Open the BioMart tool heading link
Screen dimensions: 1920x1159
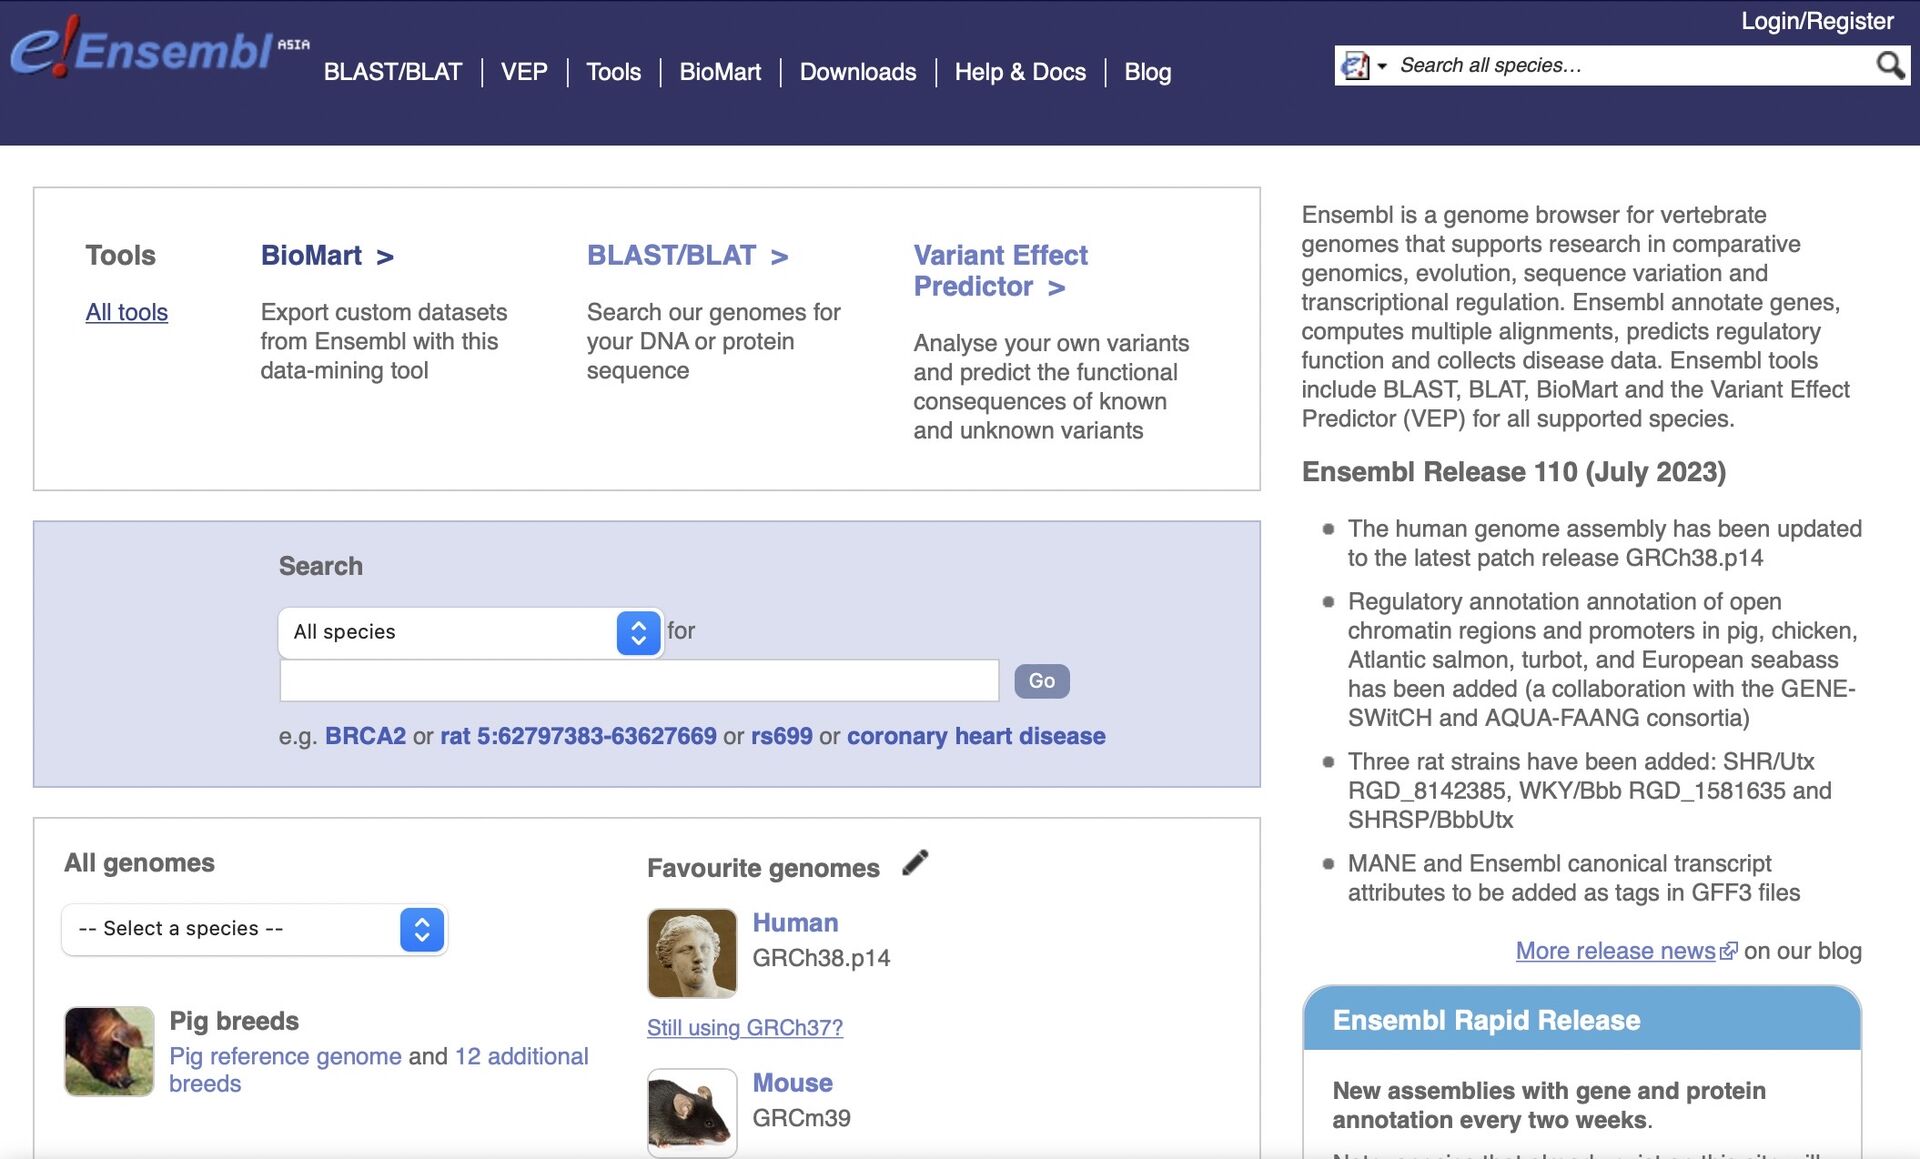(327, 255)
